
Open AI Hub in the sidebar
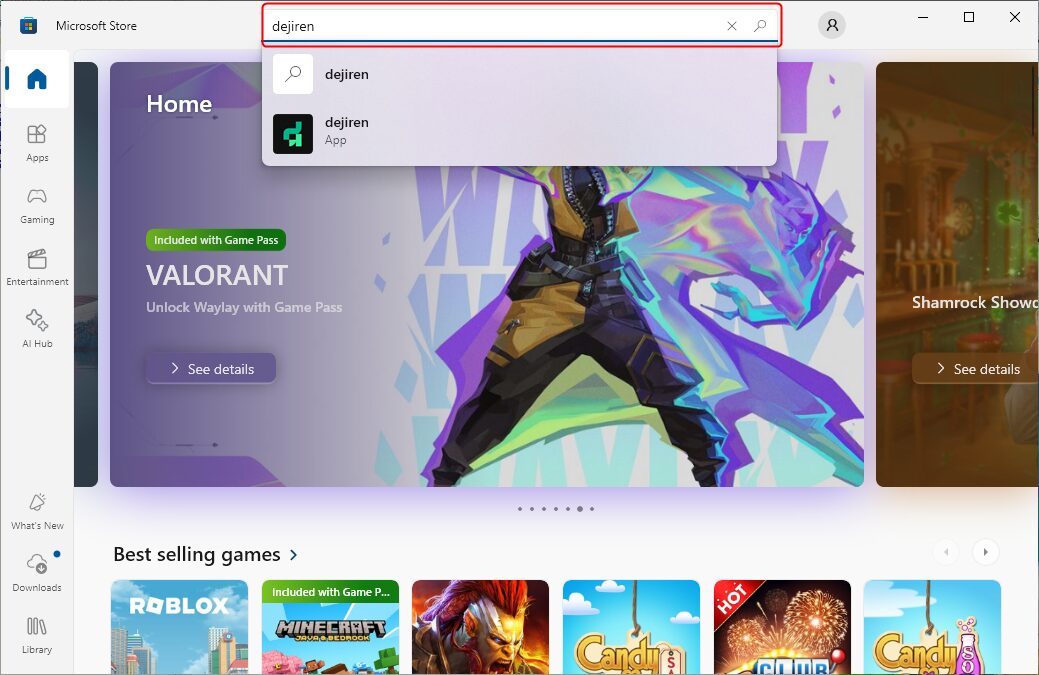37,329
